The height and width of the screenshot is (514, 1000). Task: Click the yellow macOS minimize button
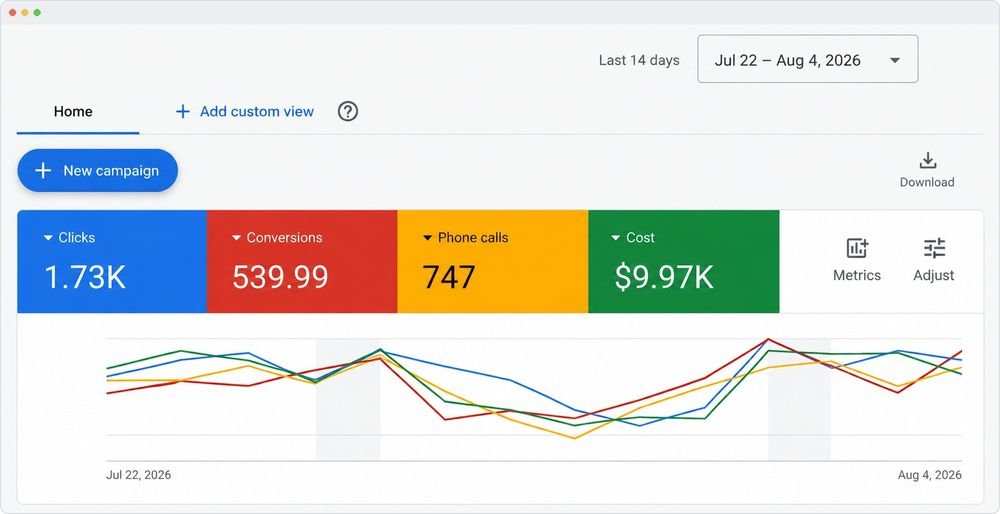[x=25, y=12]
